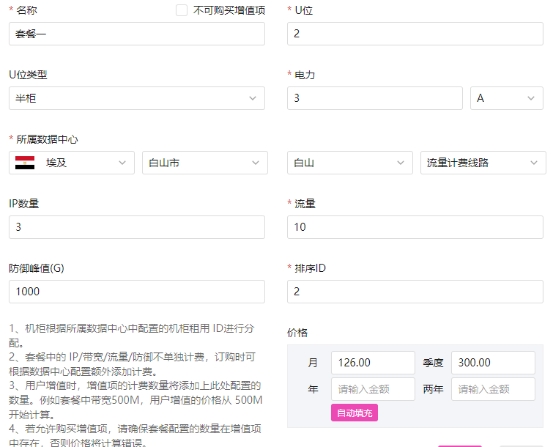Focus the quarterly price field 300.00
Image resolution: width=554 pixels, height=447 pixels.
(x=493, y=363)
